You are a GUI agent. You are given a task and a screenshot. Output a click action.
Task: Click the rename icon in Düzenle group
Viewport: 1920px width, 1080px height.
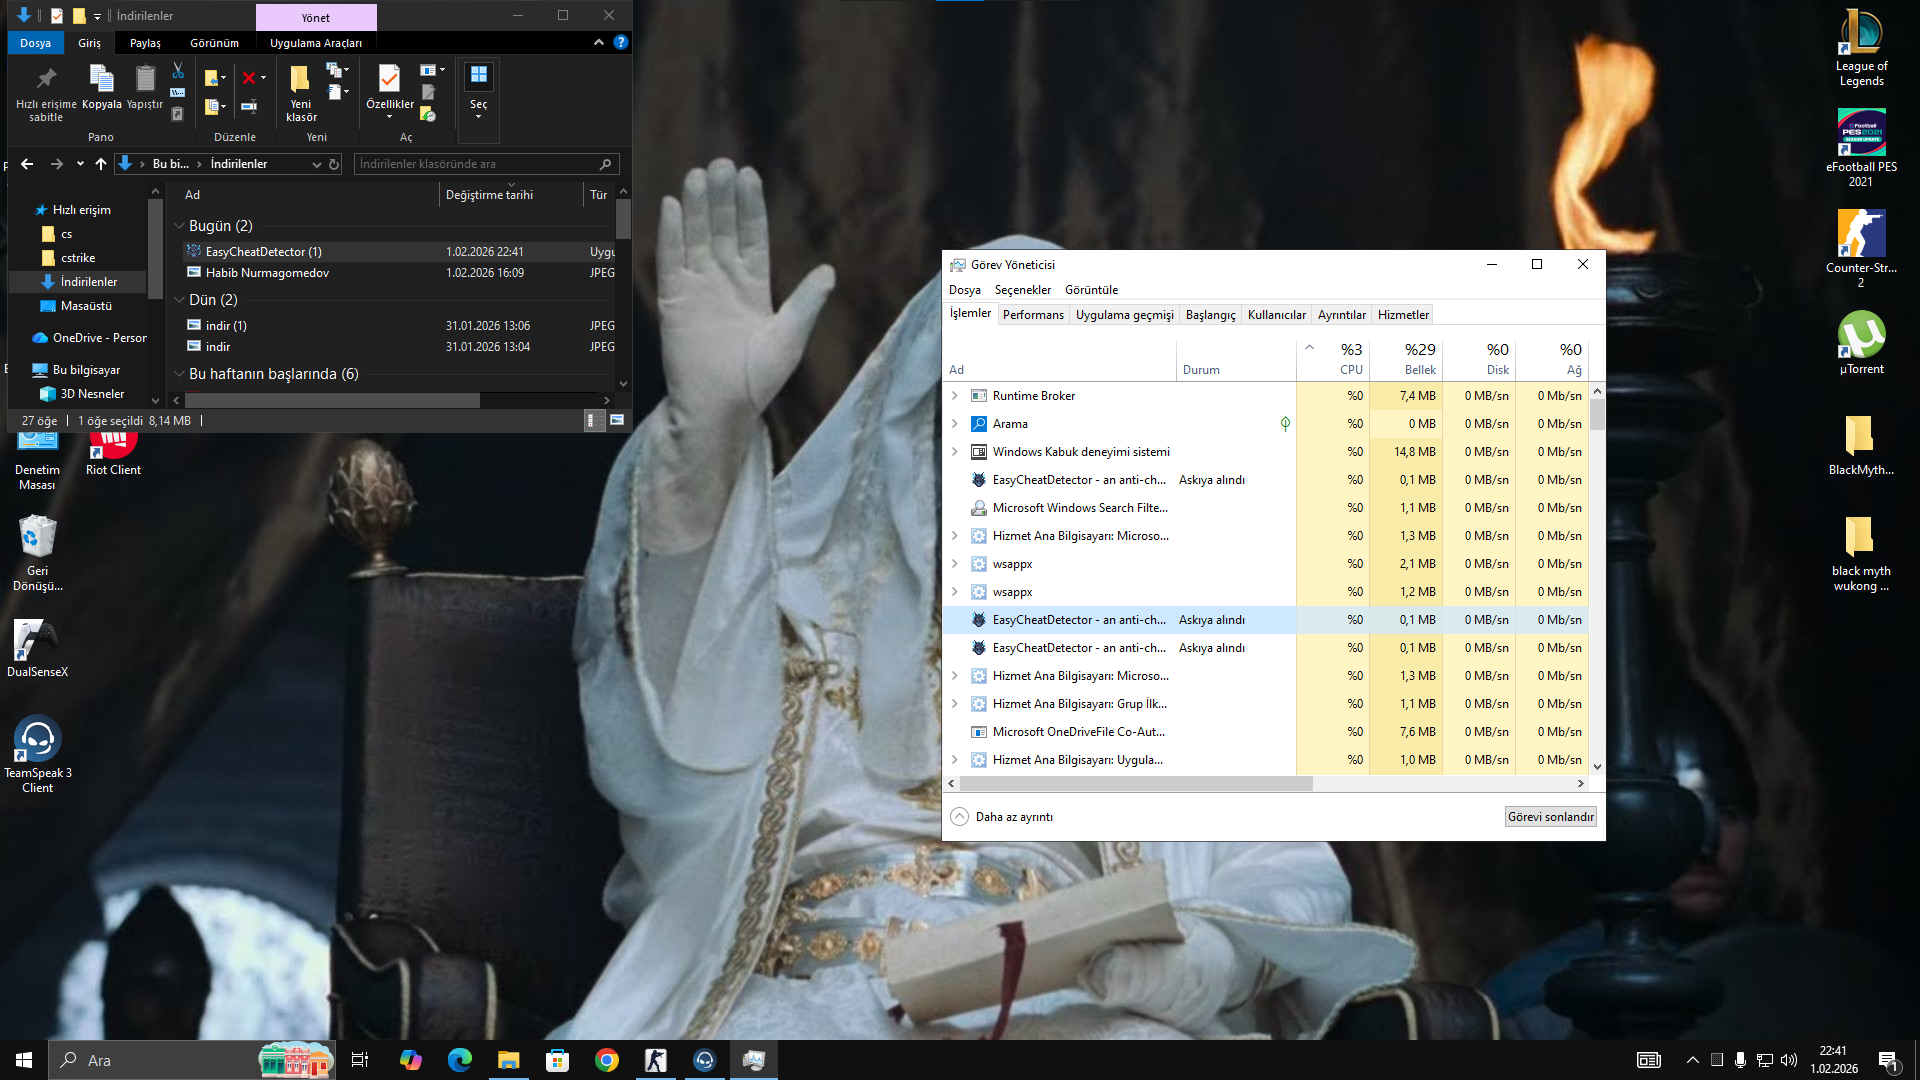249,106
